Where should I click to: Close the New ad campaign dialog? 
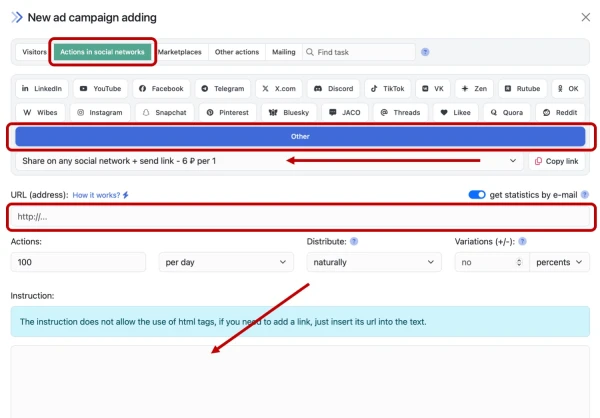(x=585, y=17)
